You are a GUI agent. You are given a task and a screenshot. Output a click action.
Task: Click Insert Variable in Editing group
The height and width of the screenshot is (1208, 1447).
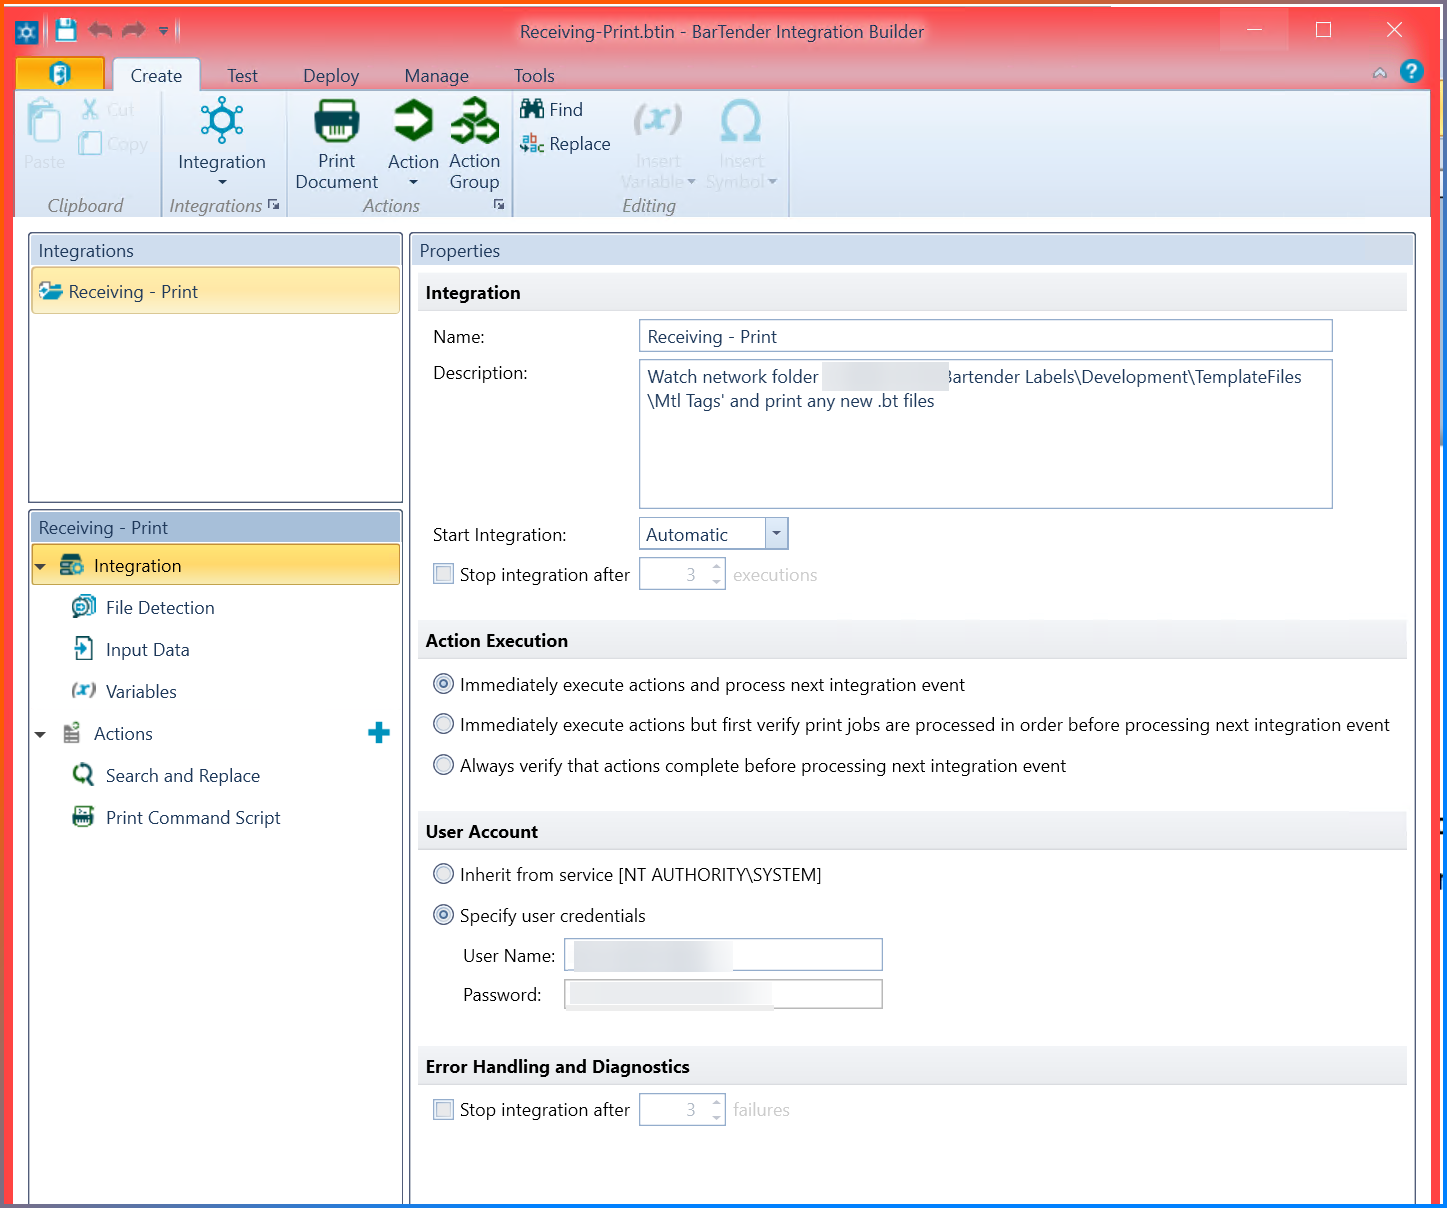click(658, 144)
